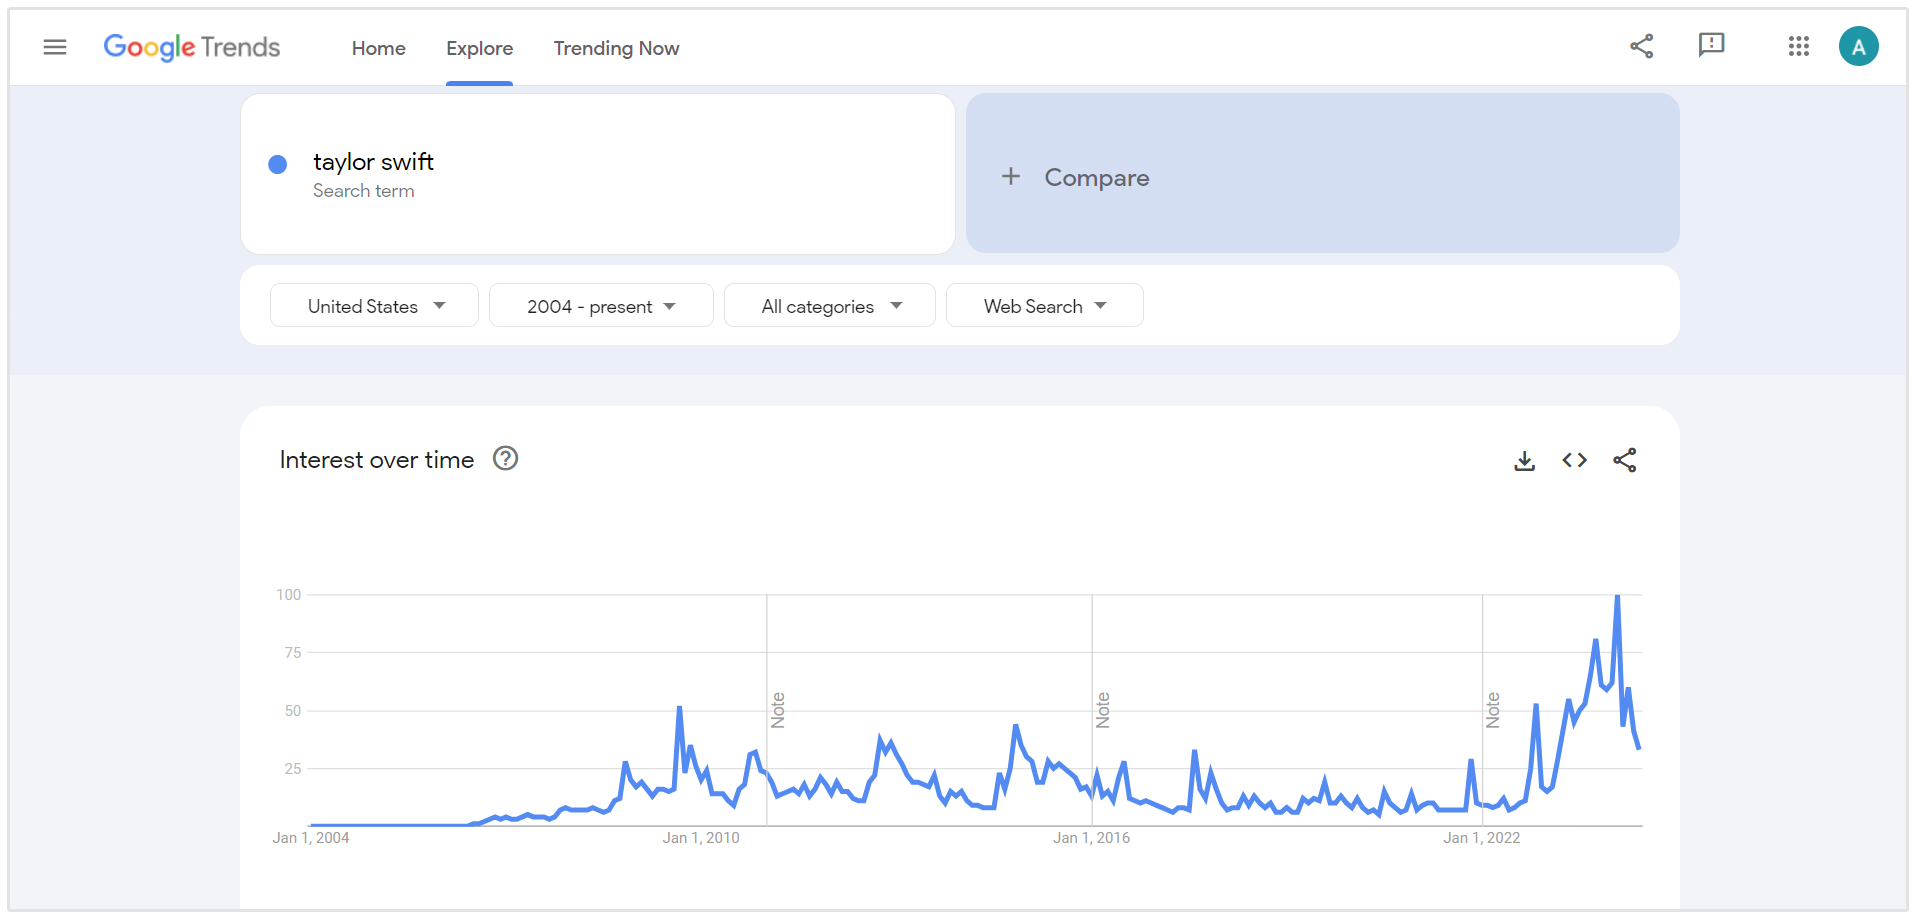The image size is (1916, 919).
Task: Open the send feedback icon
Action: pos(1711,45)
